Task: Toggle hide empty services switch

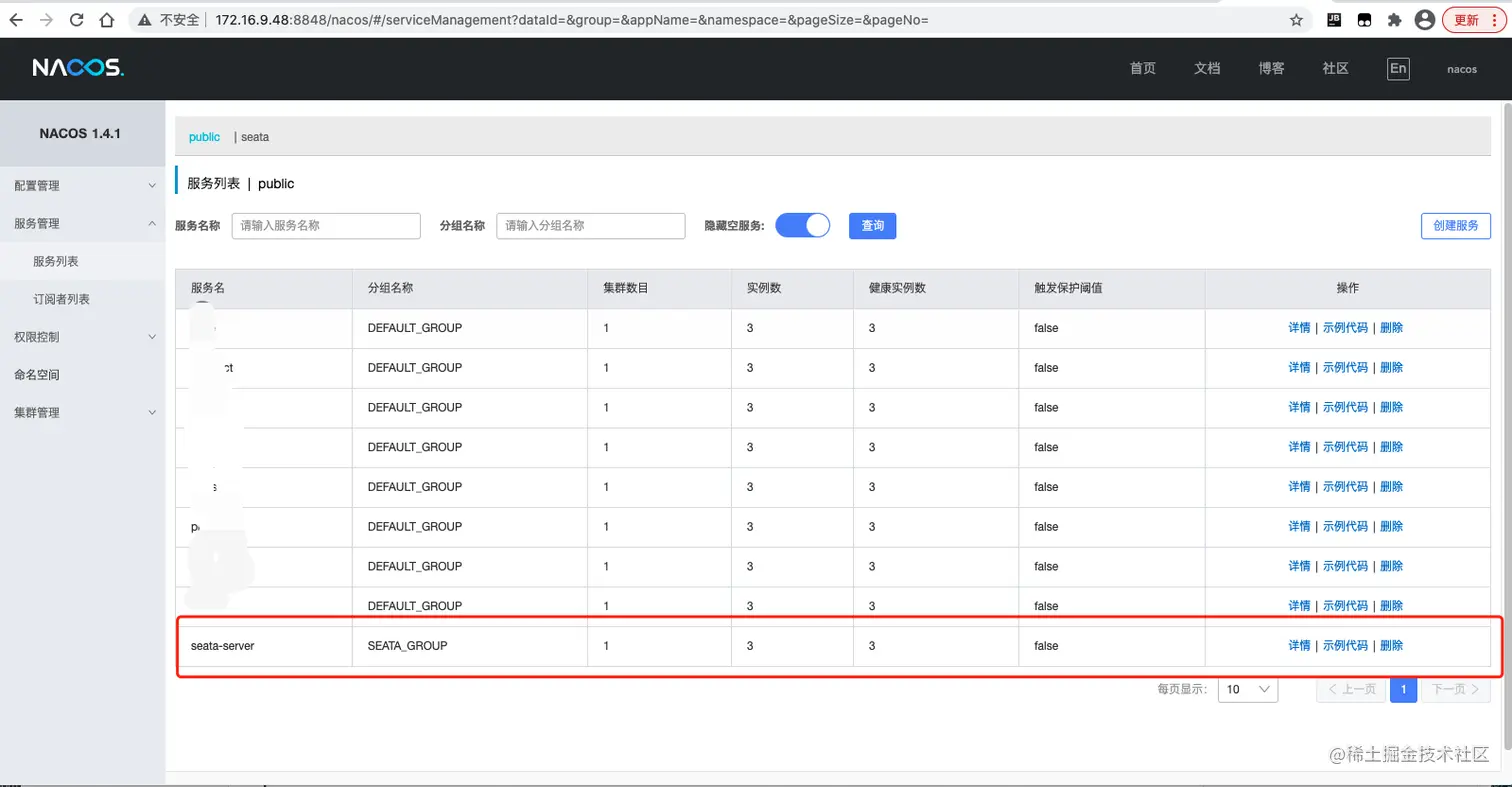Action: (x=802, y=225)
